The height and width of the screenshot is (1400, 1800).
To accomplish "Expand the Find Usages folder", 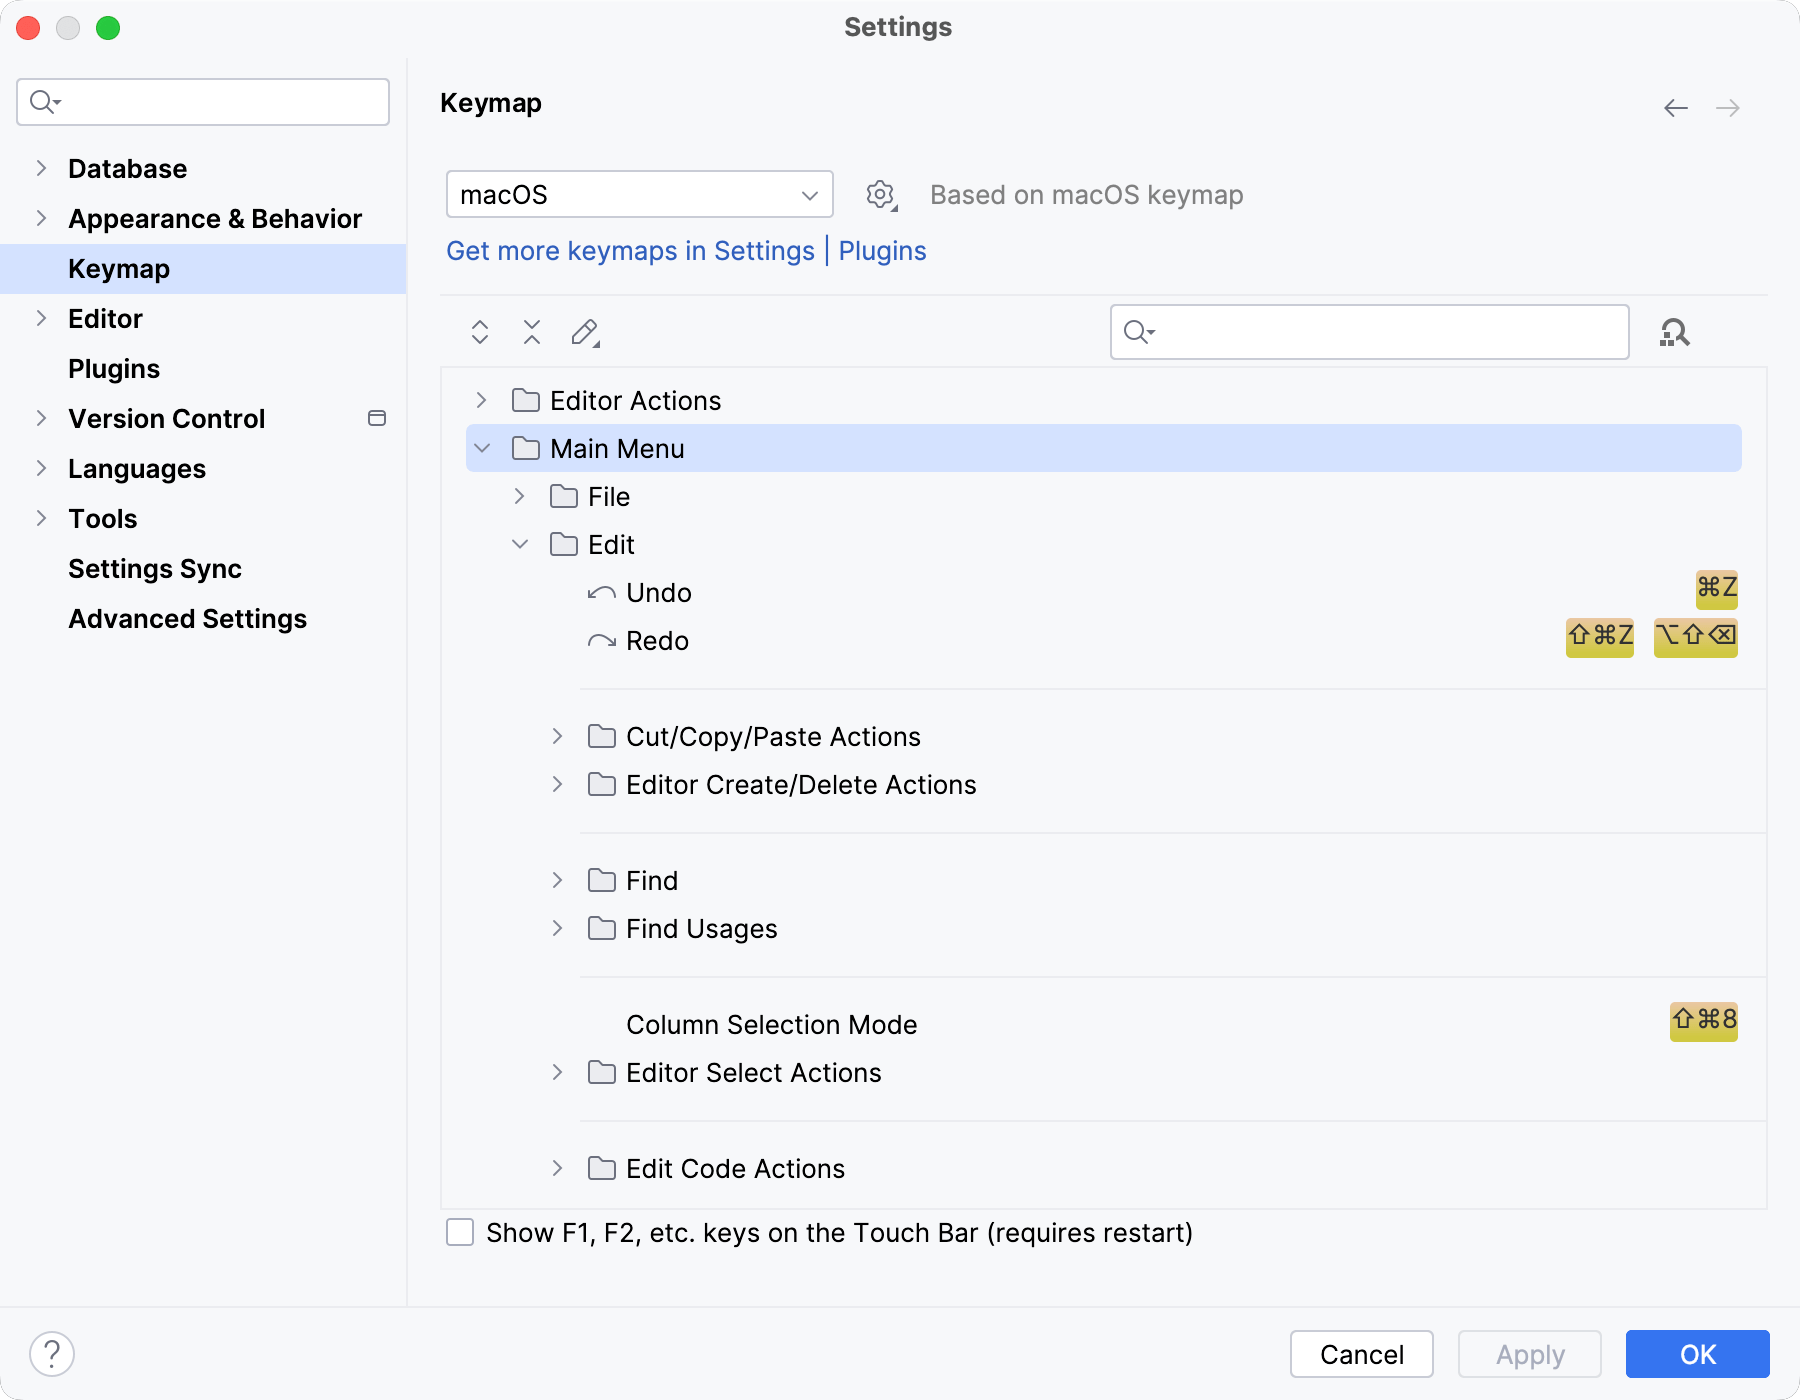I will [557, 928].
